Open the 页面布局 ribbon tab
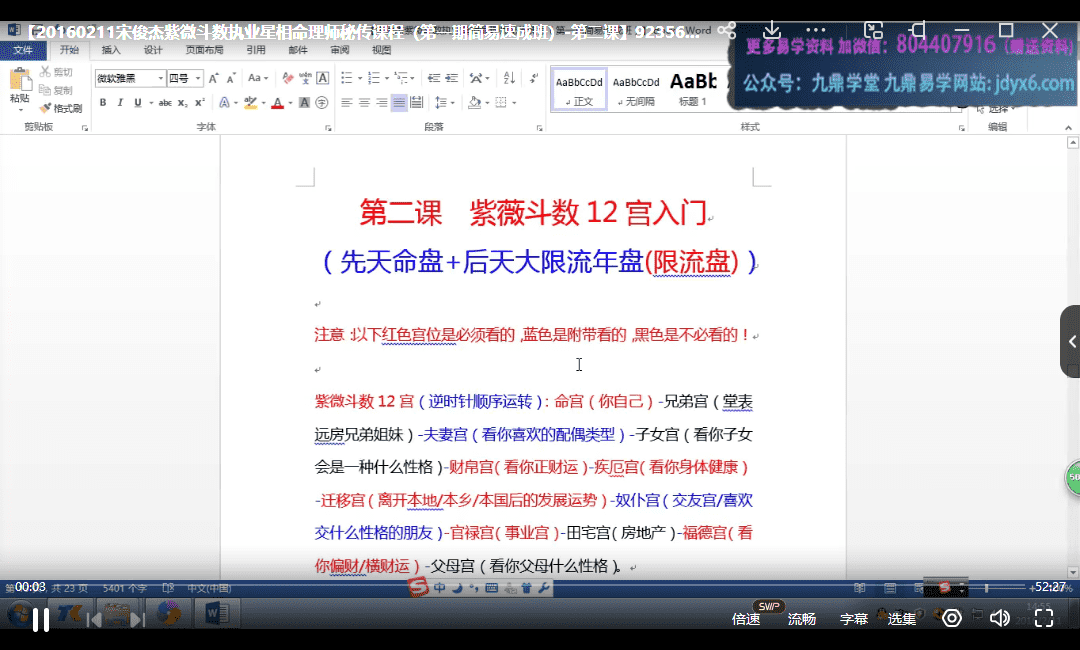Screen dimensions: 1080x650 [x=204, y=50]
